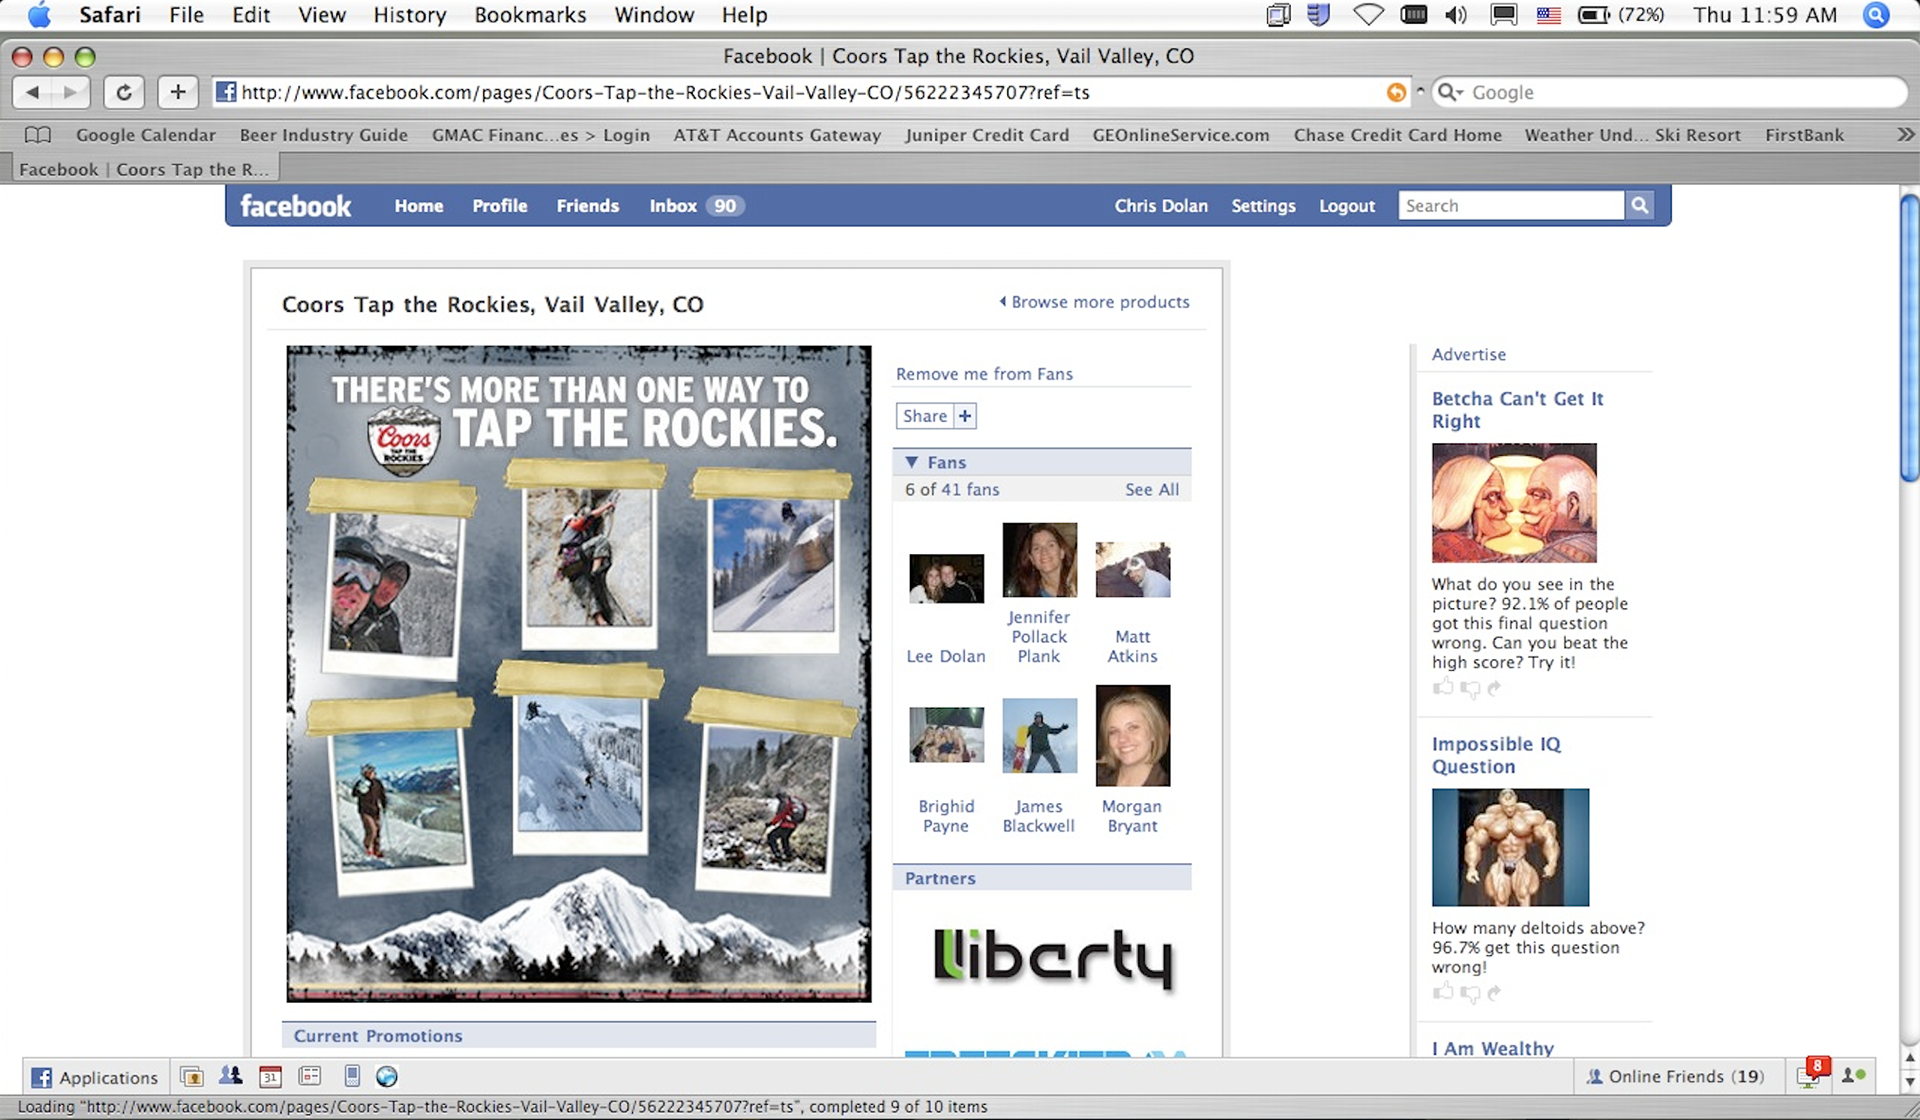Image resolution: width=1920 pixels, height=1120 pixels.
Task: Show hidden bookmarks with the double chevron
Action: tap(1905, 134)
